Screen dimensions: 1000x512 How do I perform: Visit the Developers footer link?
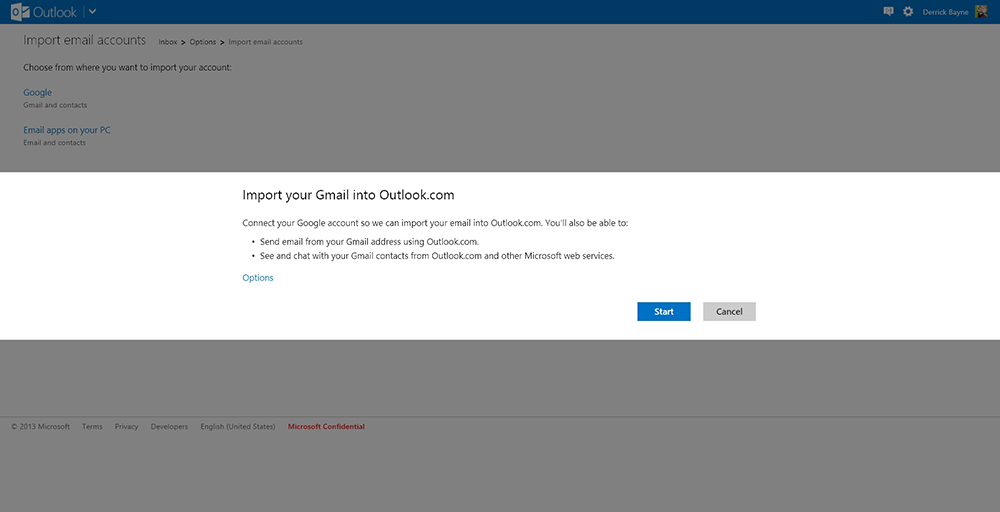(169, 427)
